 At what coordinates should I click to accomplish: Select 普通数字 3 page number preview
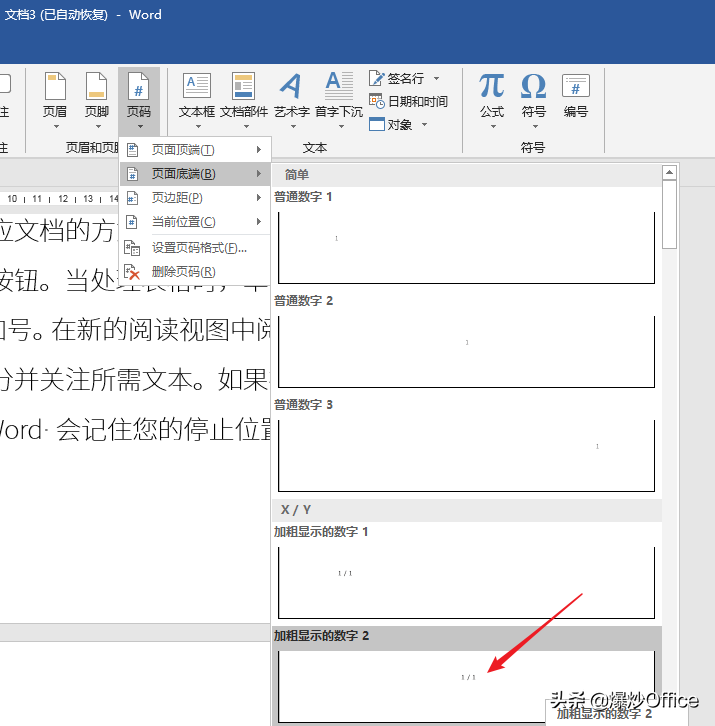tap(466, 456)
